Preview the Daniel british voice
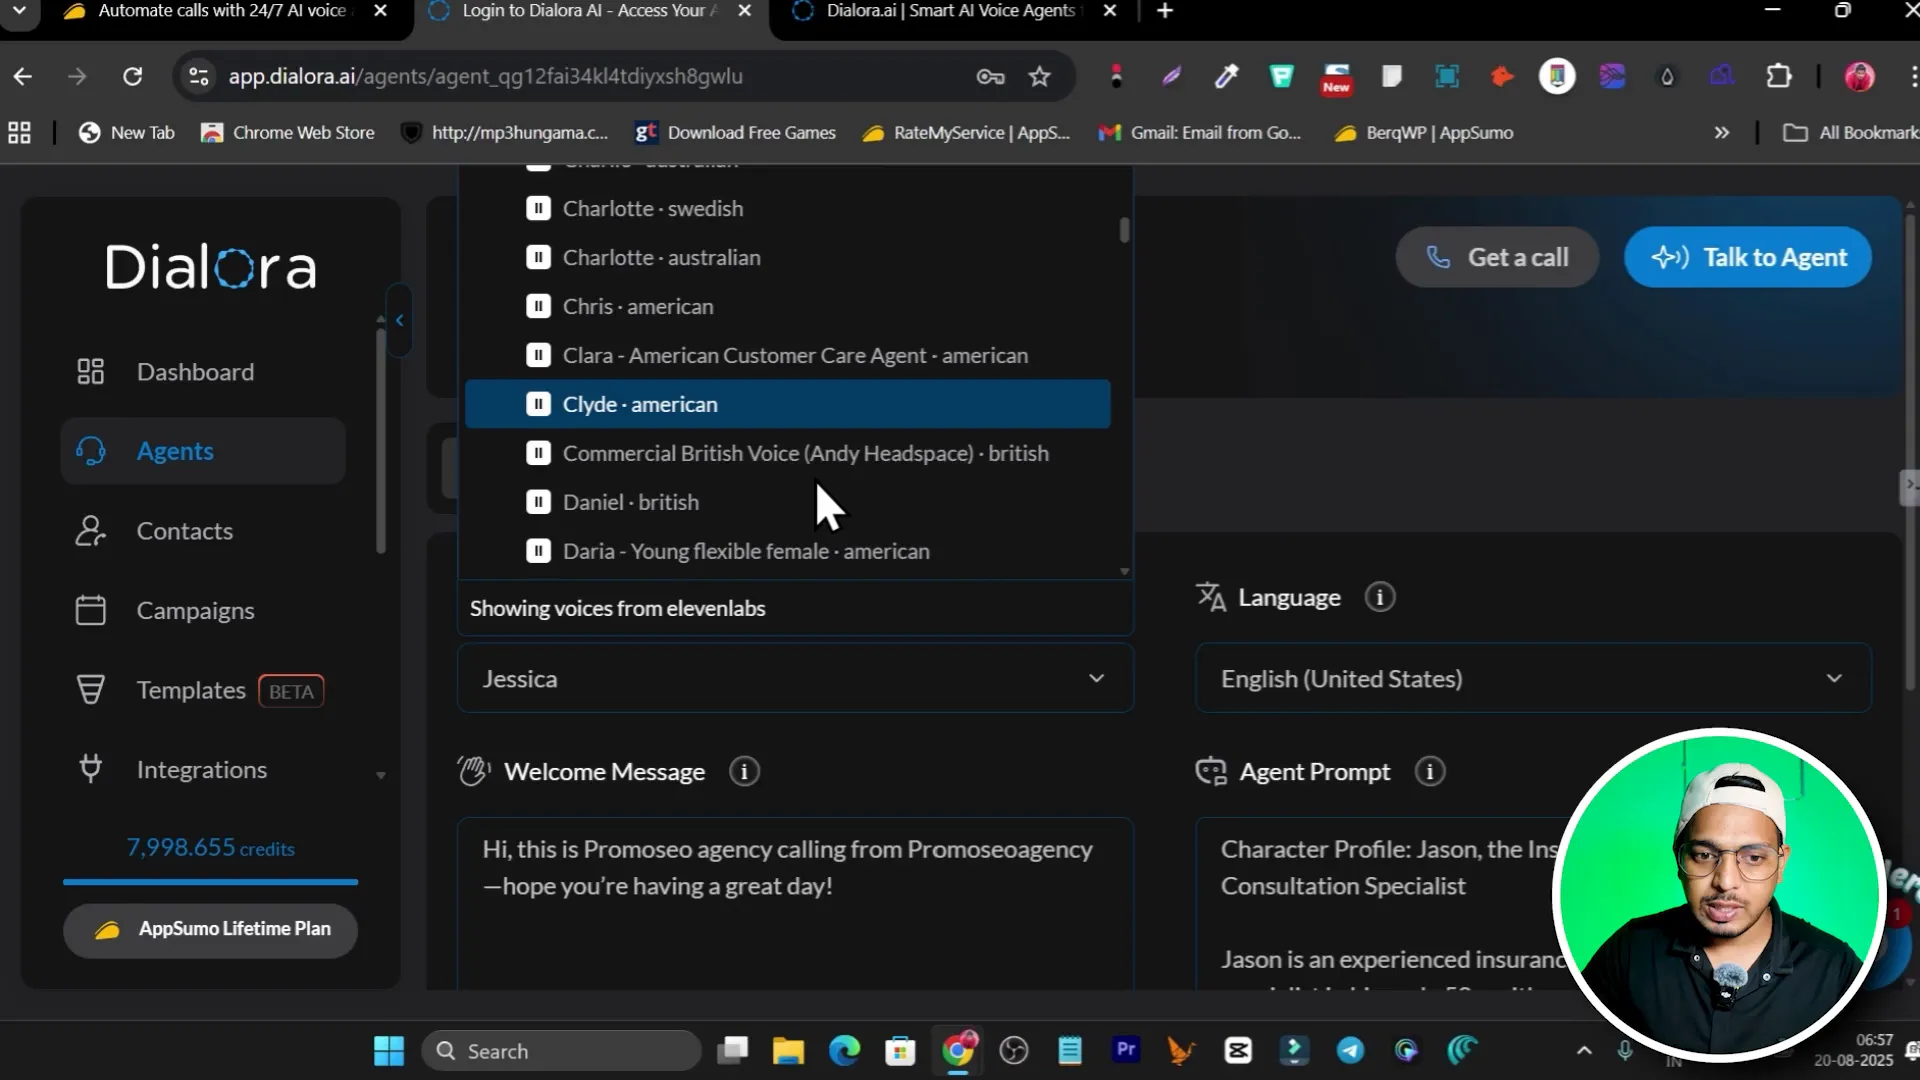 coord(538,502)
